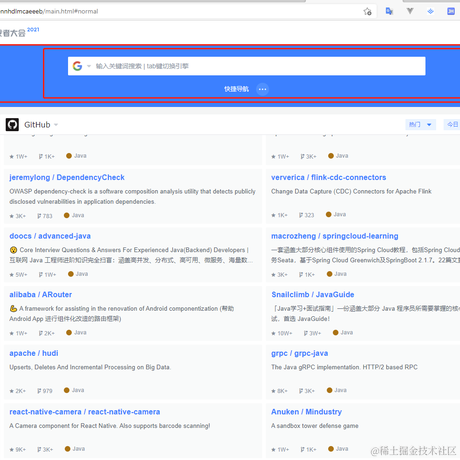Click 'The Java gRPC implementation' description

pyautogui.click(x=344, y=367)
